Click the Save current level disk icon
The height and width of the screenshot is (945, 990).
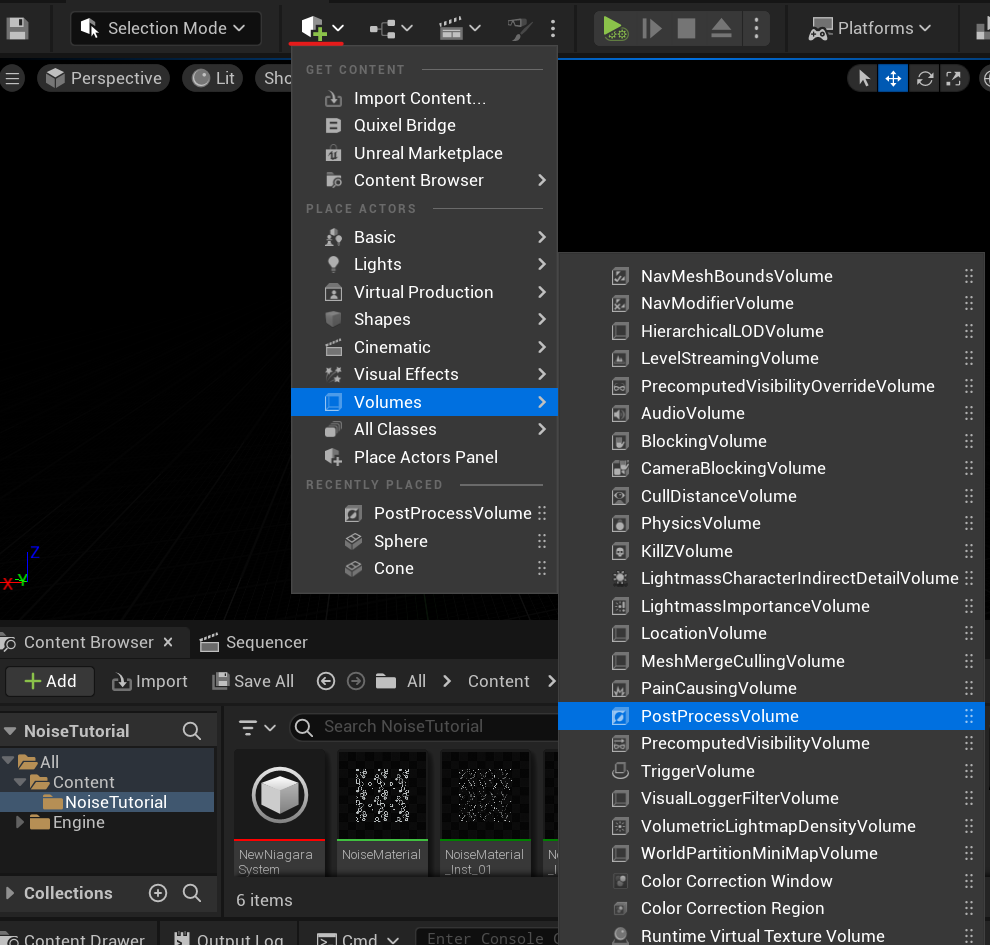pos(16,28)
